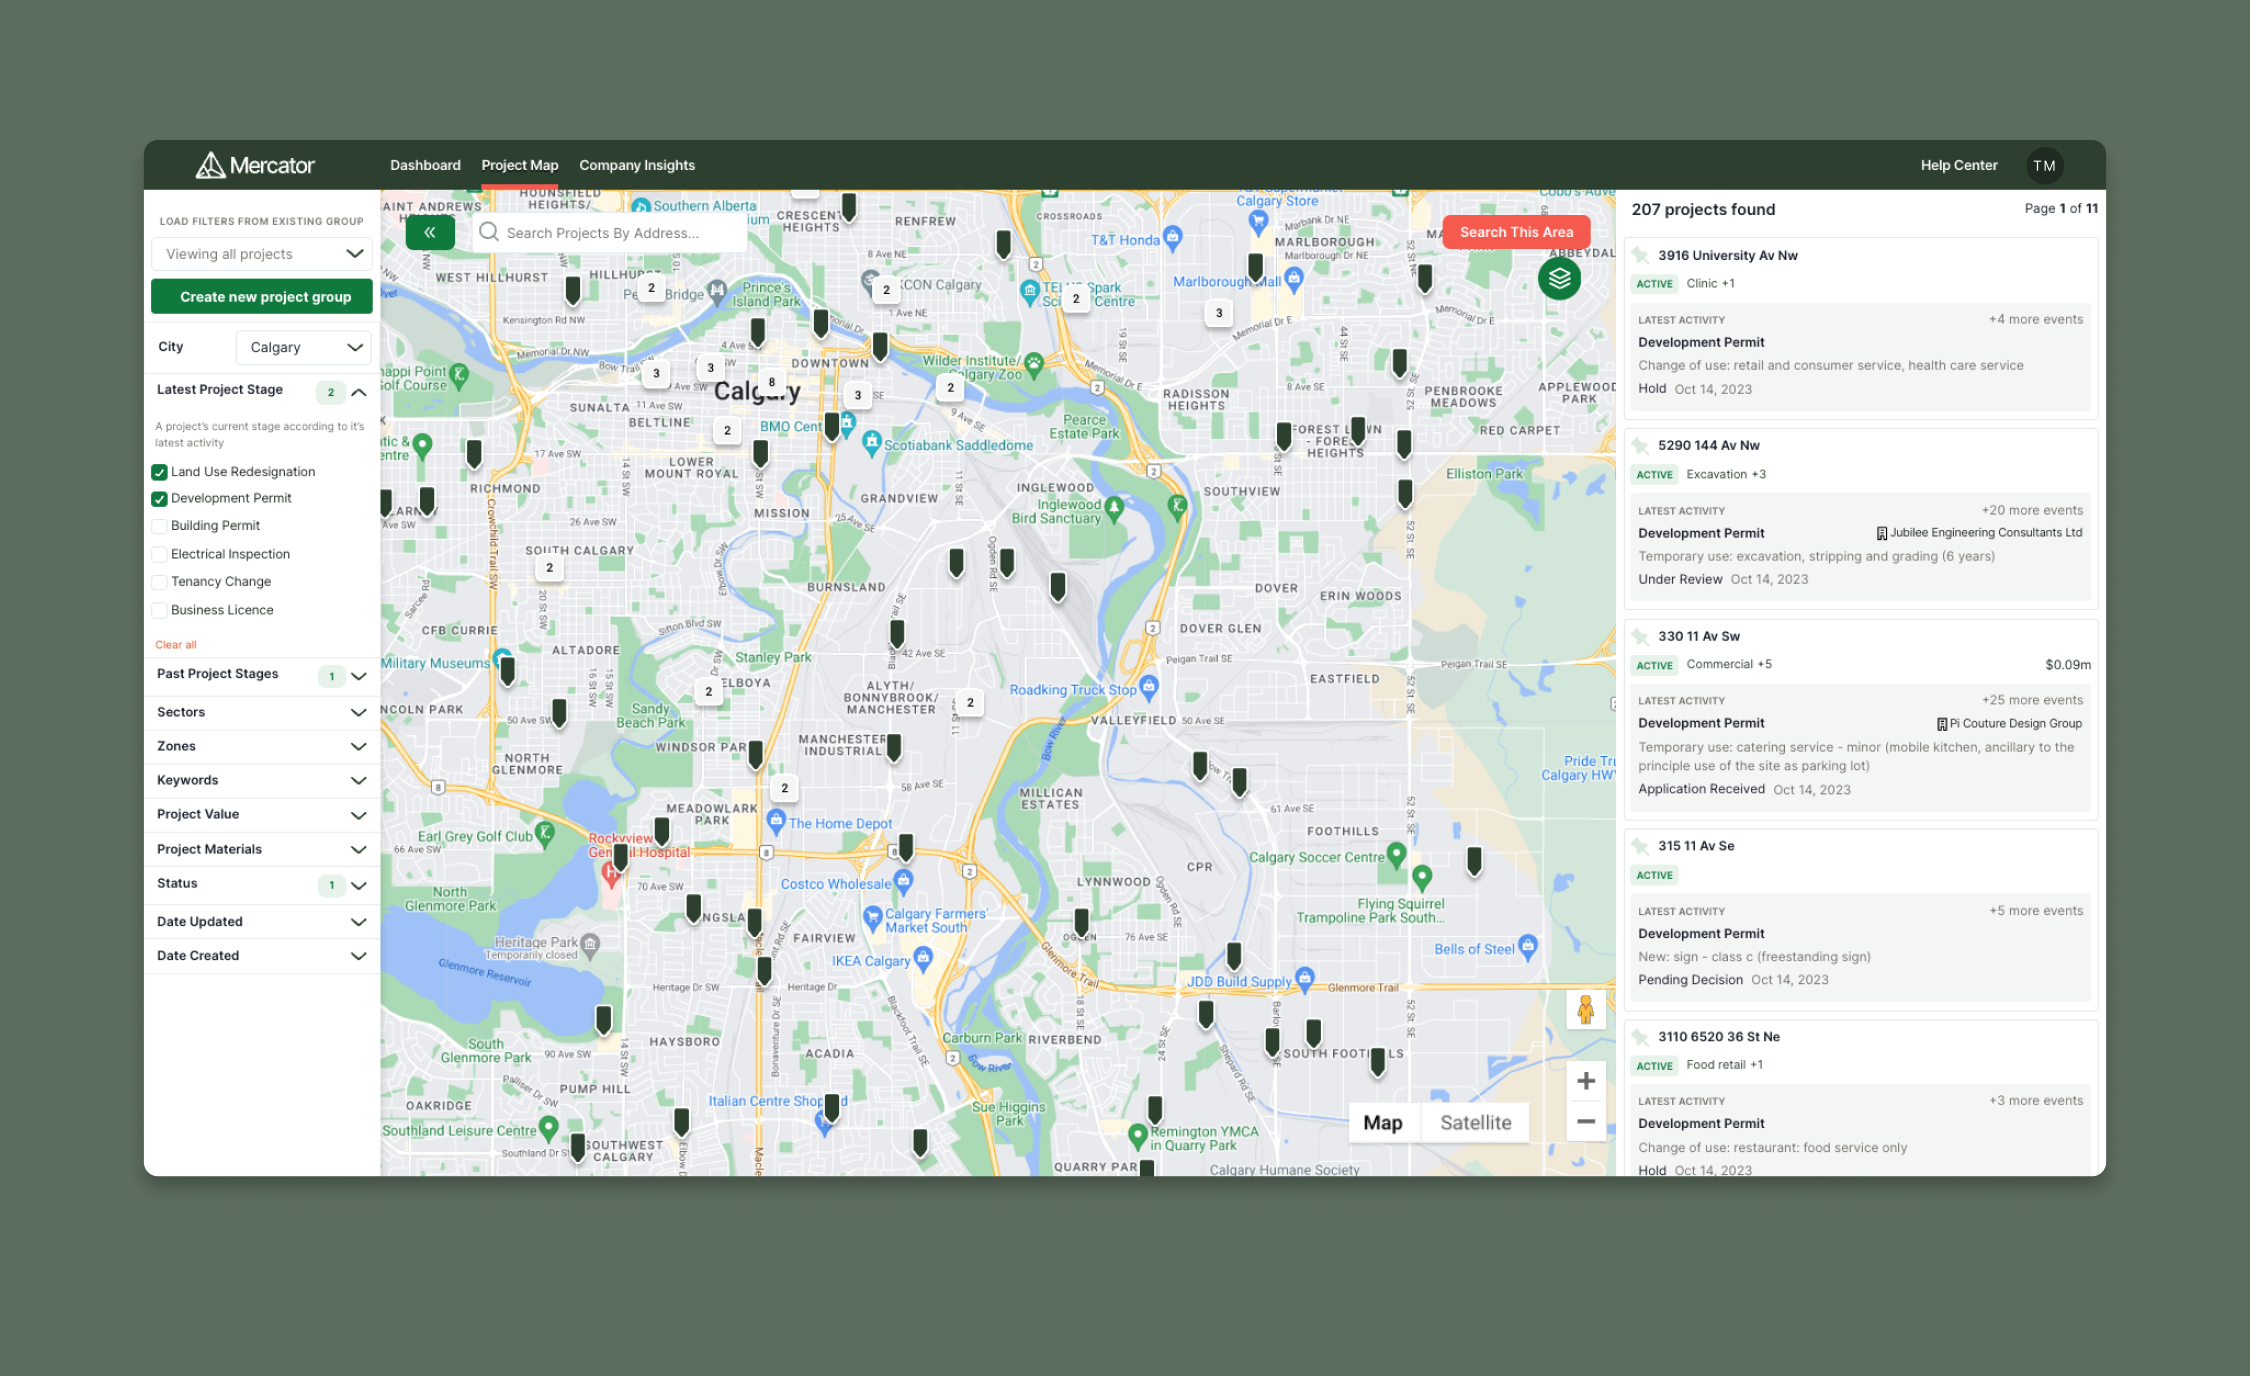Favorite the 330 11 Av Sw project
Viewport: 2250px width, 1376px height.
tap(1640, 636)
